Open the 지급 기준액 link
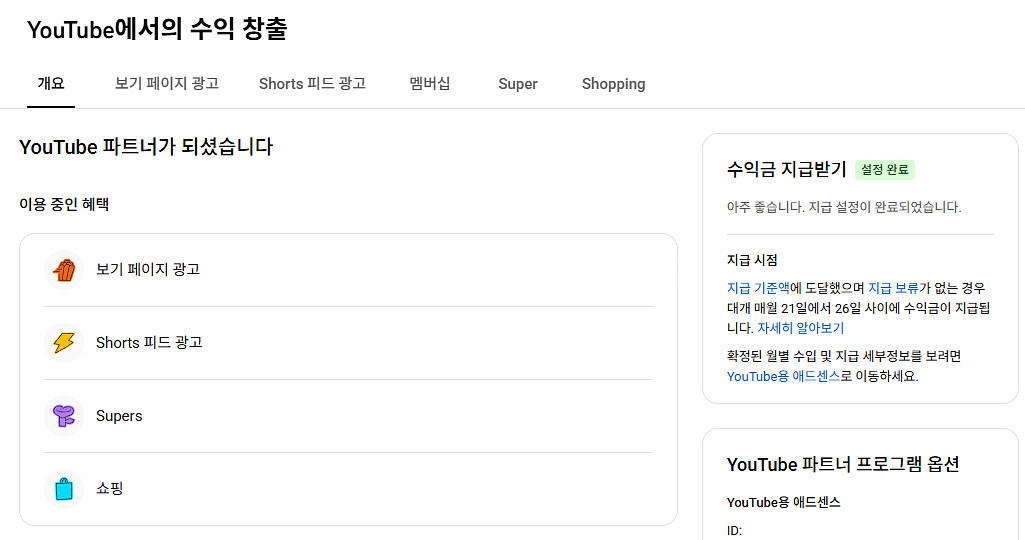The height and width of the screenshot is (540, 1025). [x=759, y=288]
